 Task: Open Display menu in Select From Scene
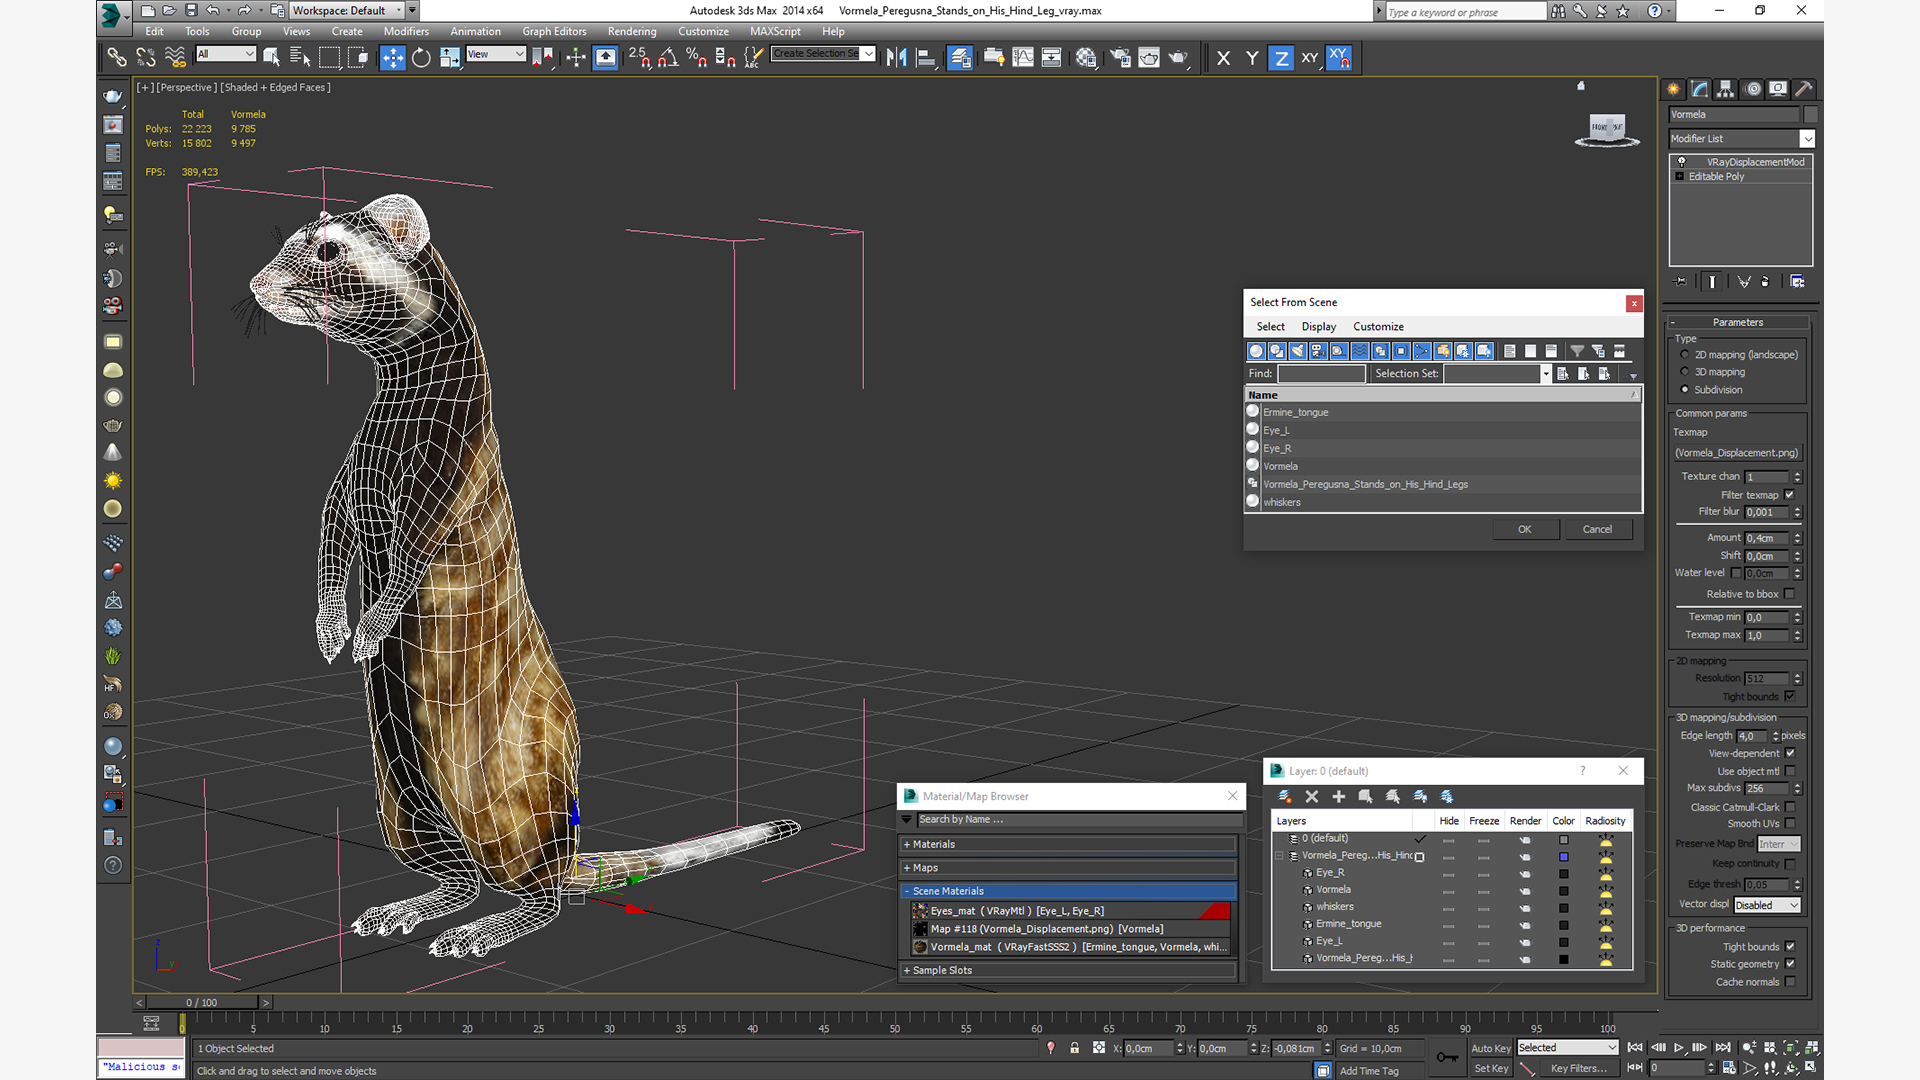coord(1318,327)
